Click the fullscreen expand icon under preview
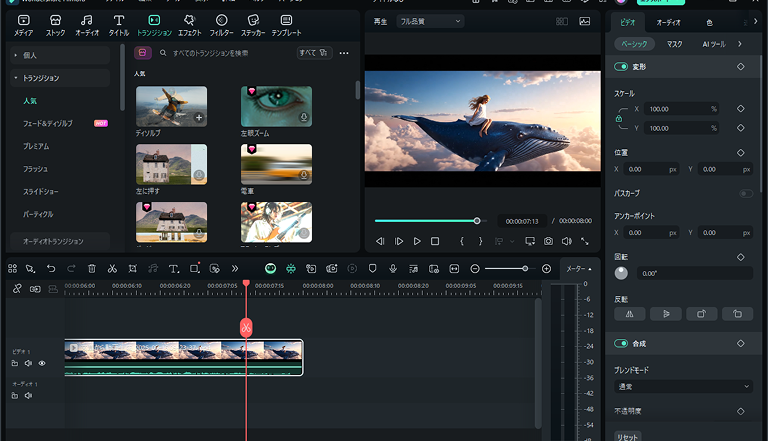 point(585,241)
